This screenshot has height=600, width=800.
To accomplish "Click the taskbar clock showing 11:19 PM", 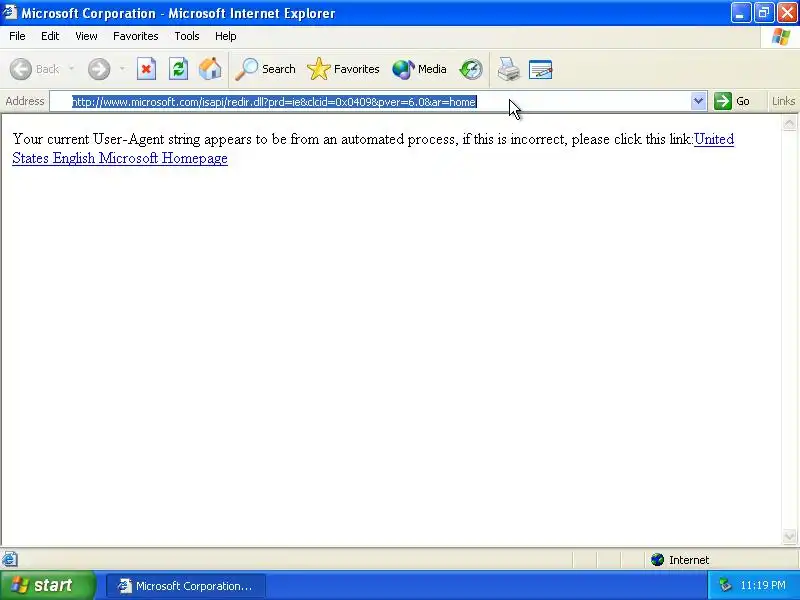I will (763, 585).
